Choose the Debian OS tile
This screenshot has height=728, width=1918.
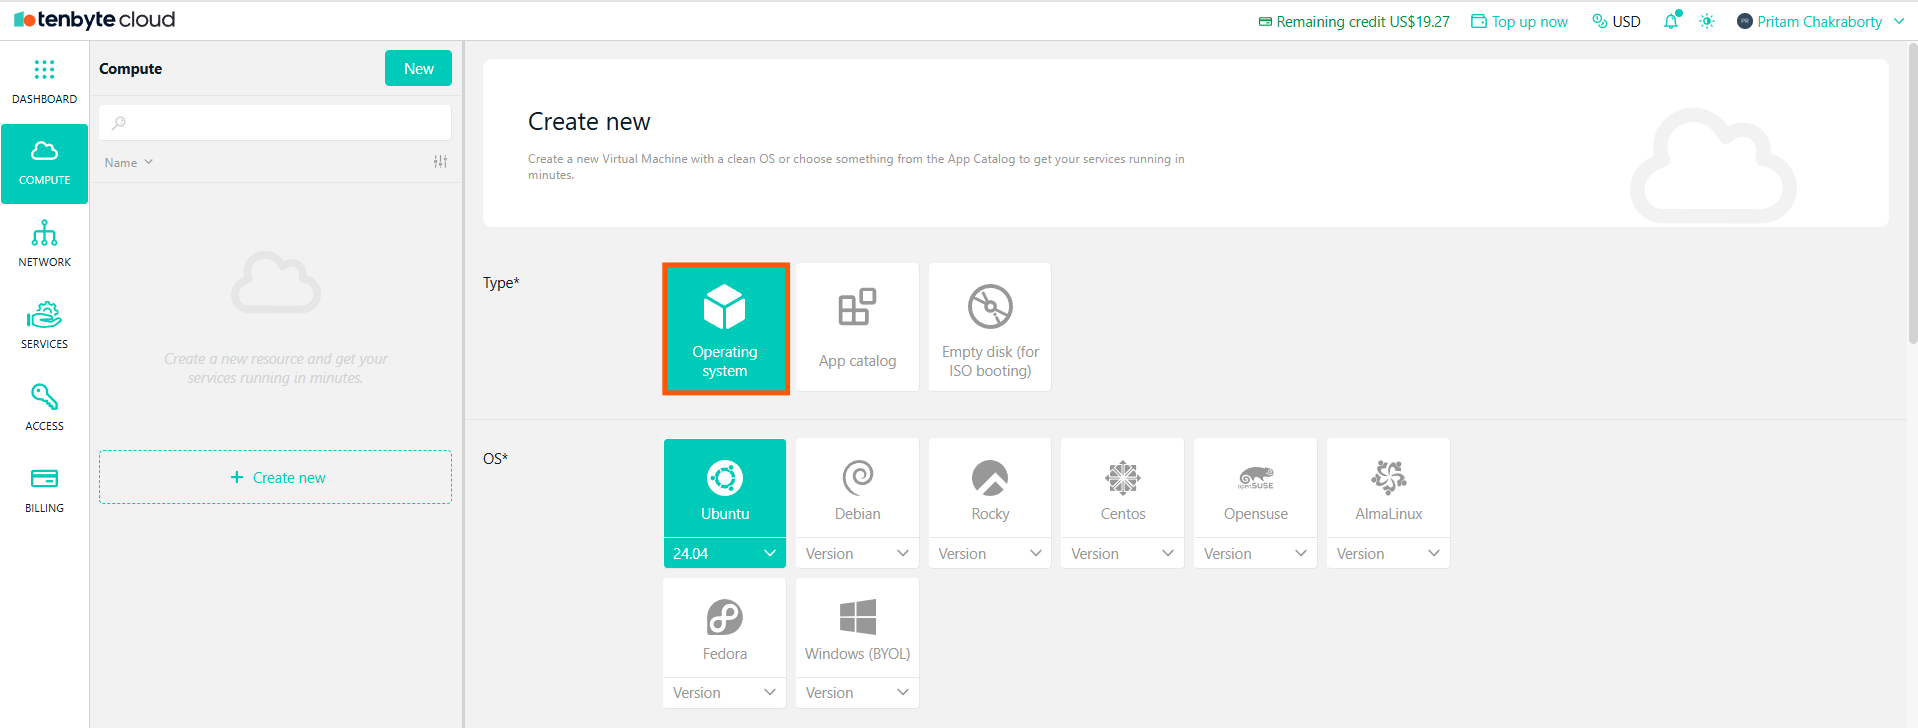[x=857, y=489]
